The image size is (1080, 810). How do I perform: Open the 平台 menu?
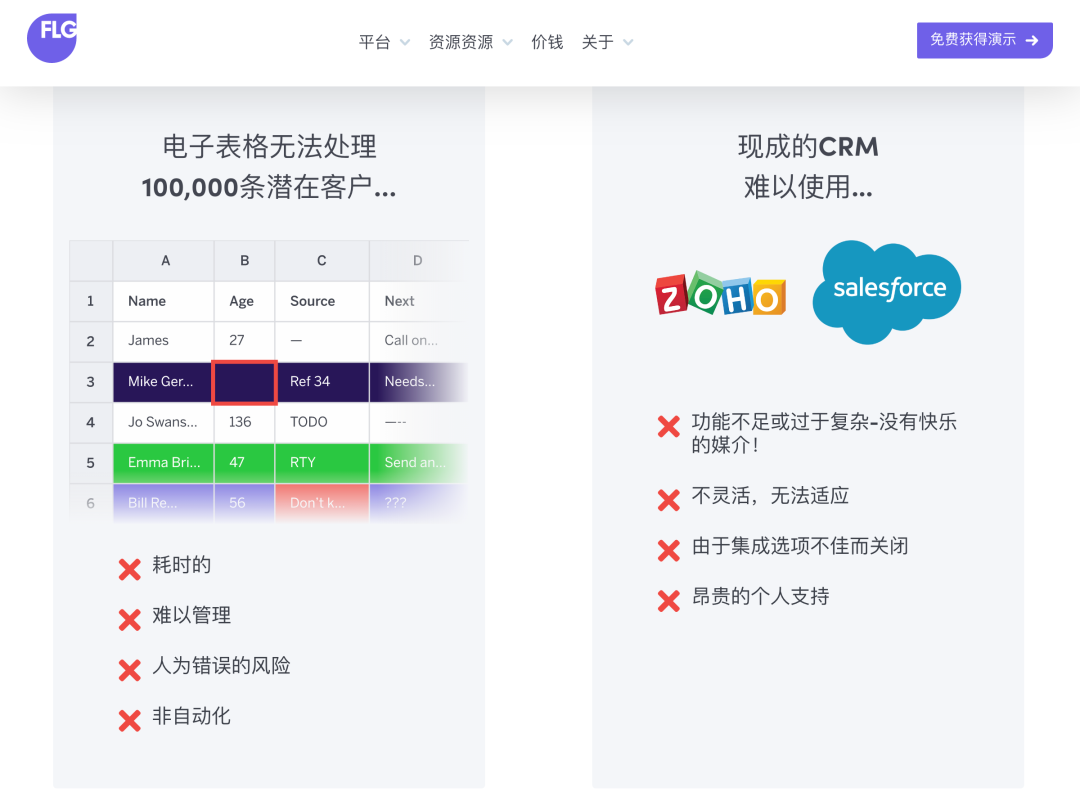[375, 42]
